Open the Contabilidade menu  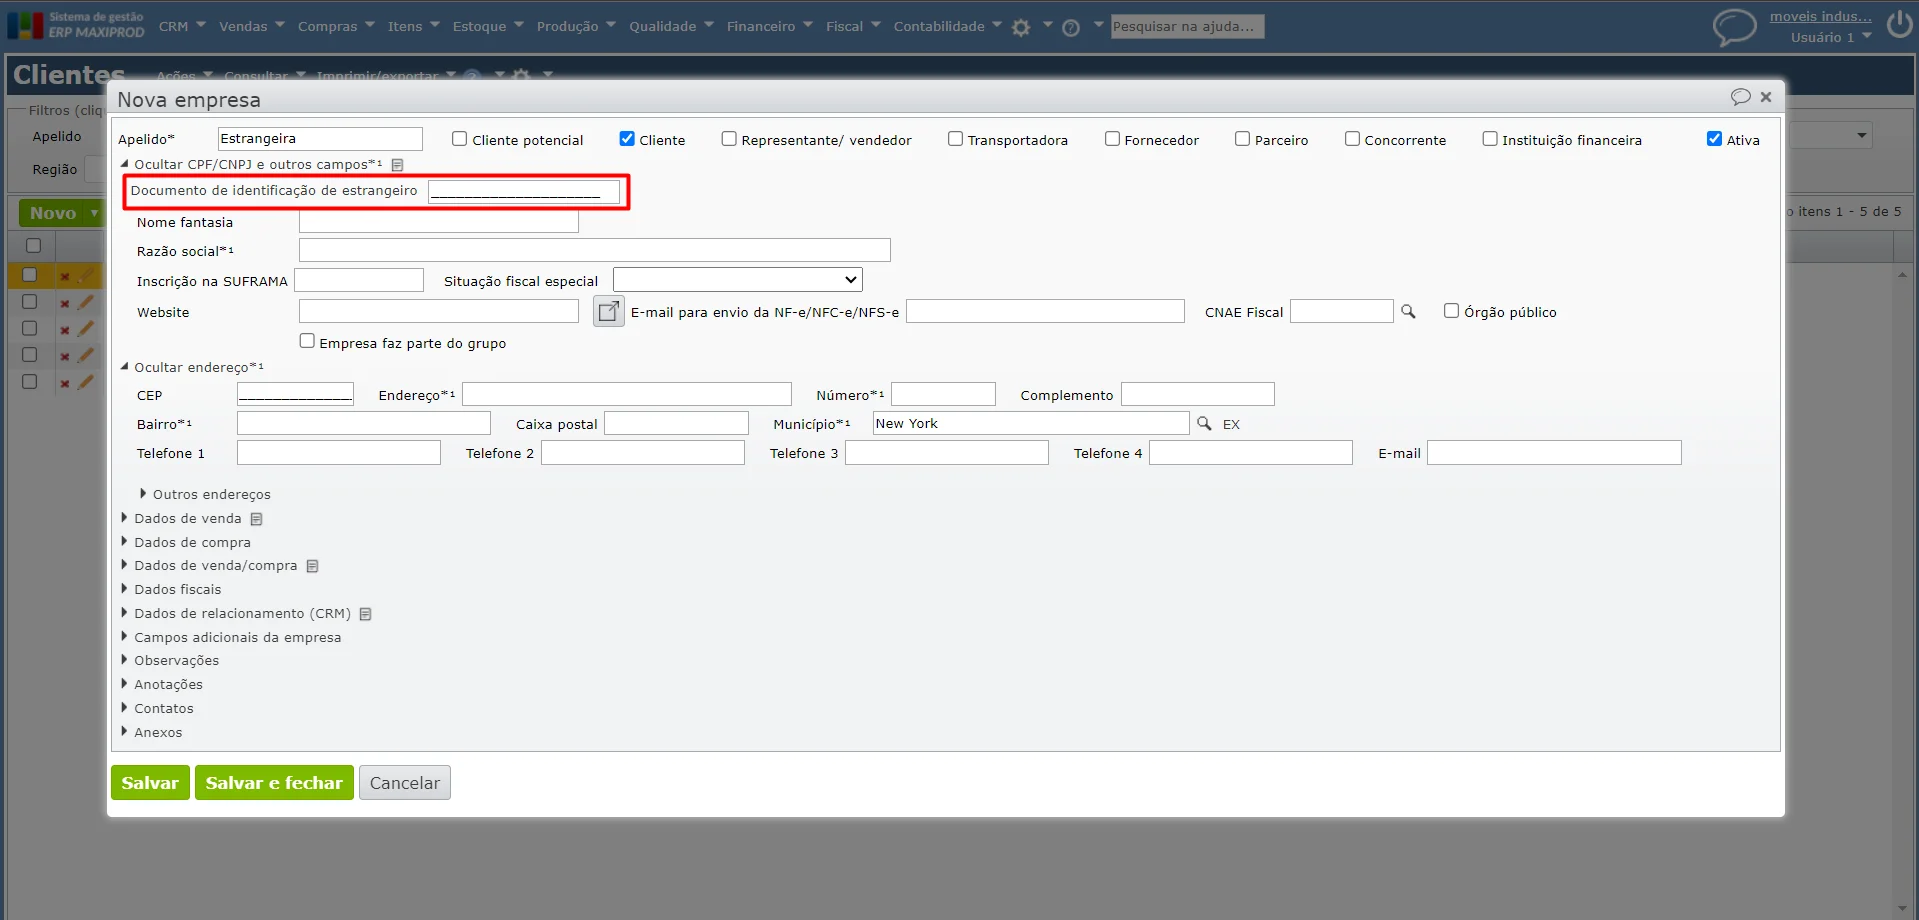(947, 26)
